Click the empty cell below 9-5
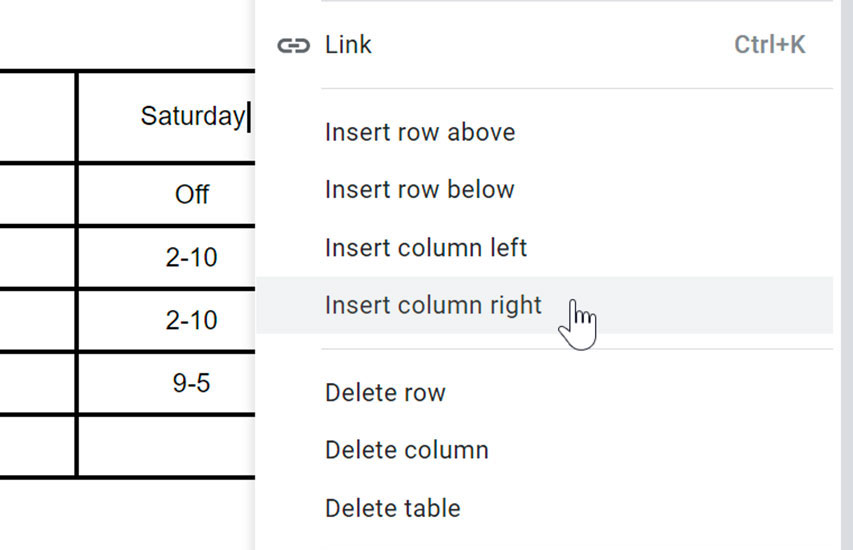853x550 pixels. point(165,446)
